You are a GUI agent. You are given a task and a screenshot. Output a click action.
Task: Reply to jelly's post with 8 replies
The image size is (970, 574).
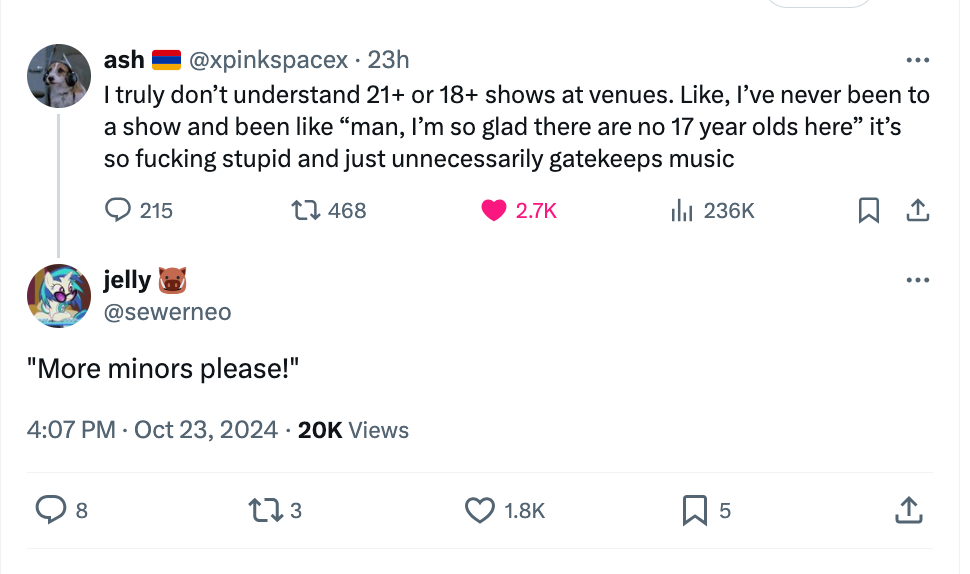pos(51,511)
